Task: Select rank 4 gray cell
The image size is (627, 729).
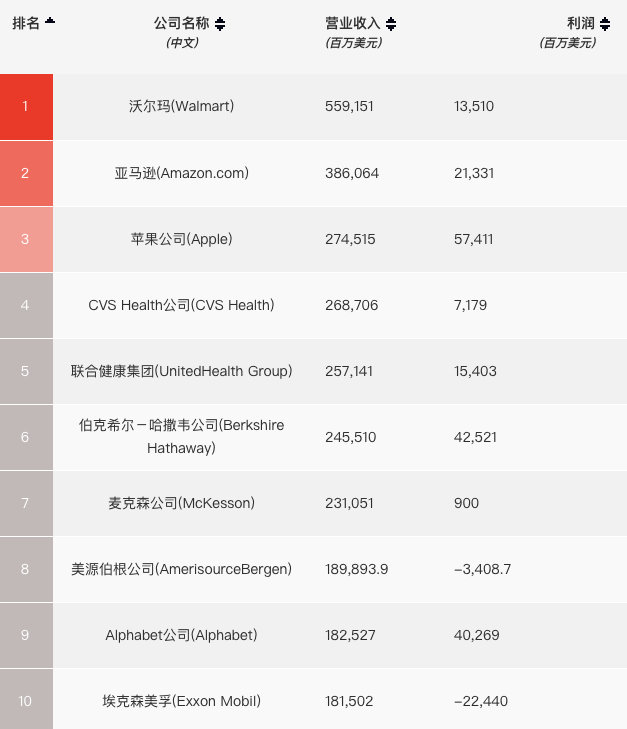Action: click(26, 305)
